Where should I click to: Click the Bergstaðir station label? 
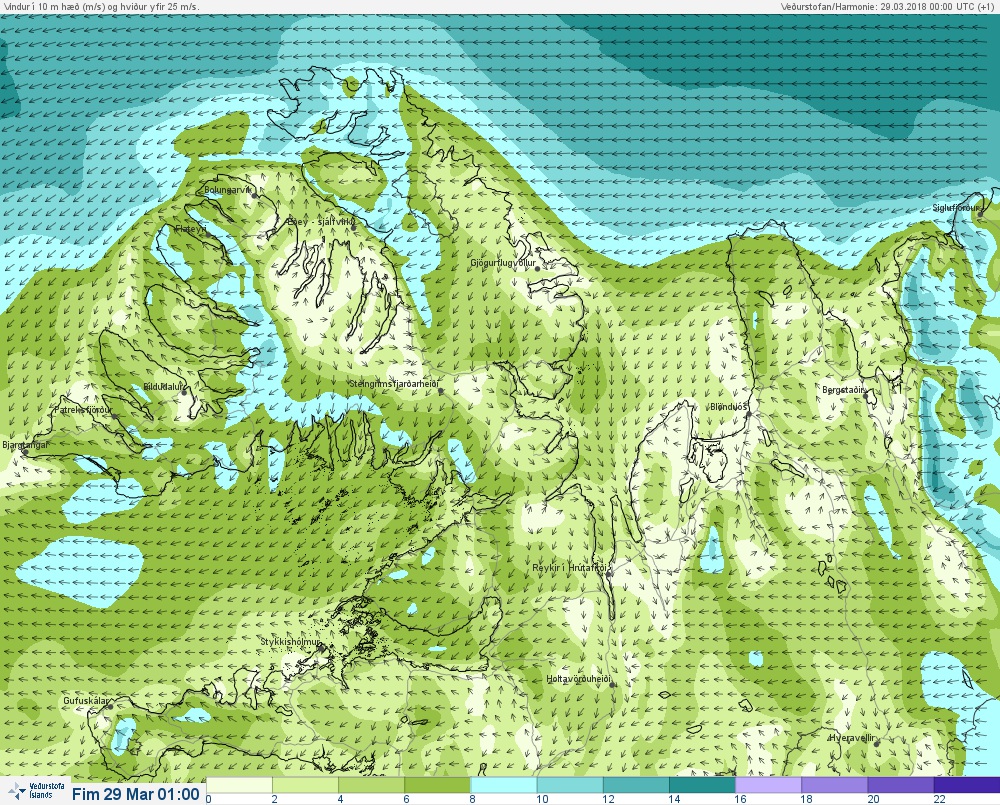click(843, 390)
